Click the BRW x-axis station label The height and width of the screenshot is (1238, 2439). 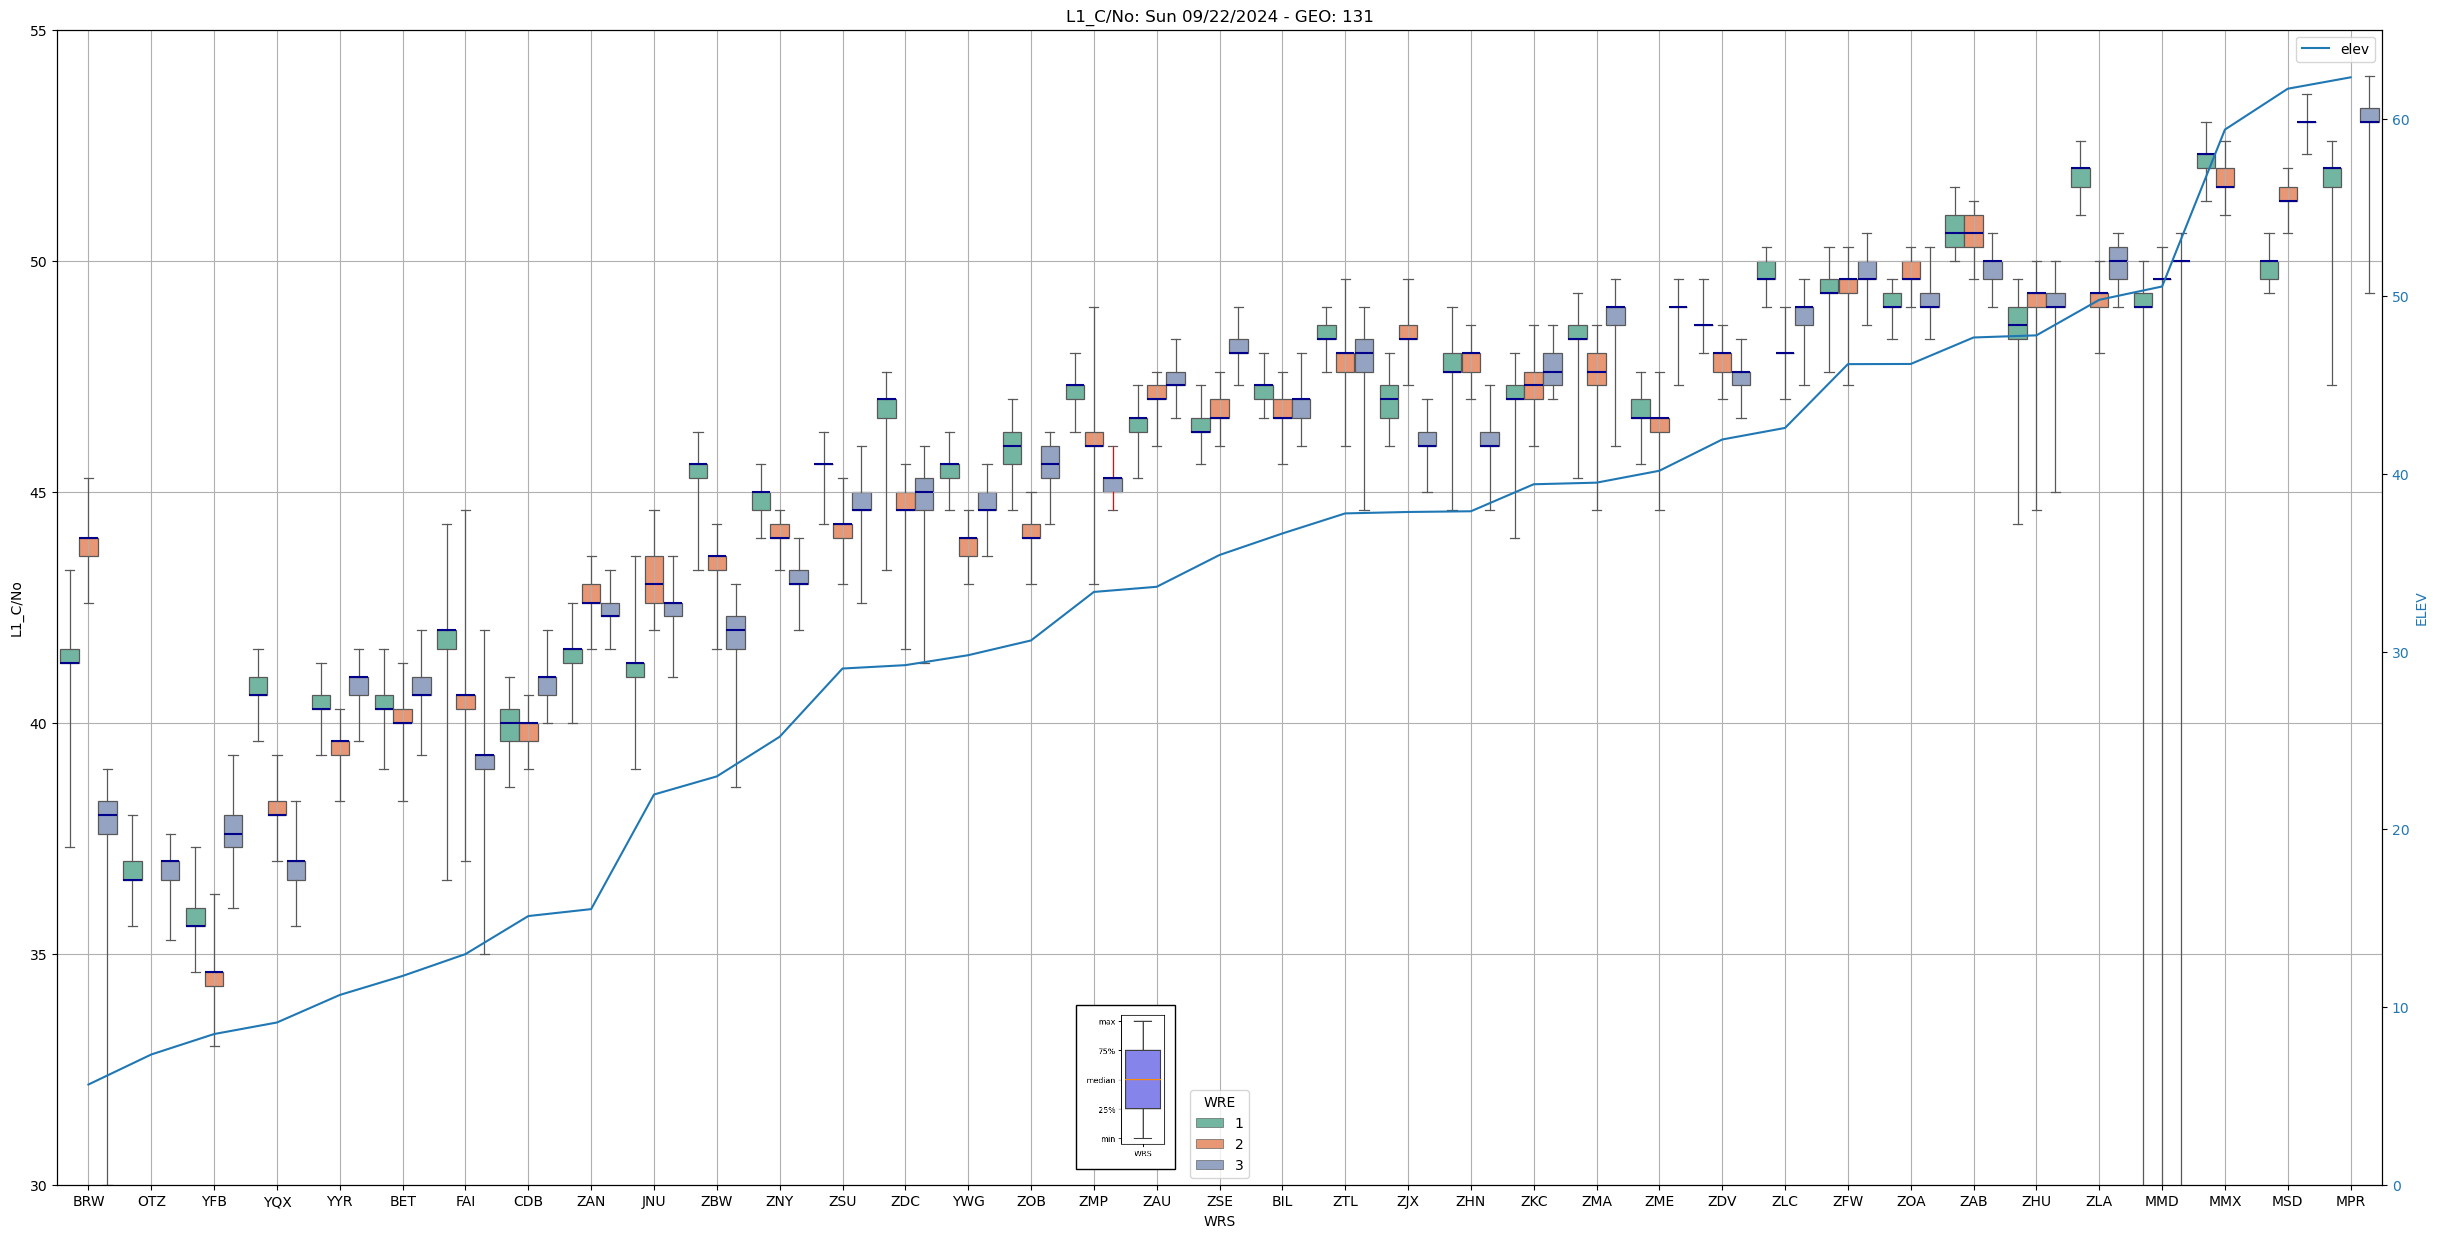pos(88,1201)
